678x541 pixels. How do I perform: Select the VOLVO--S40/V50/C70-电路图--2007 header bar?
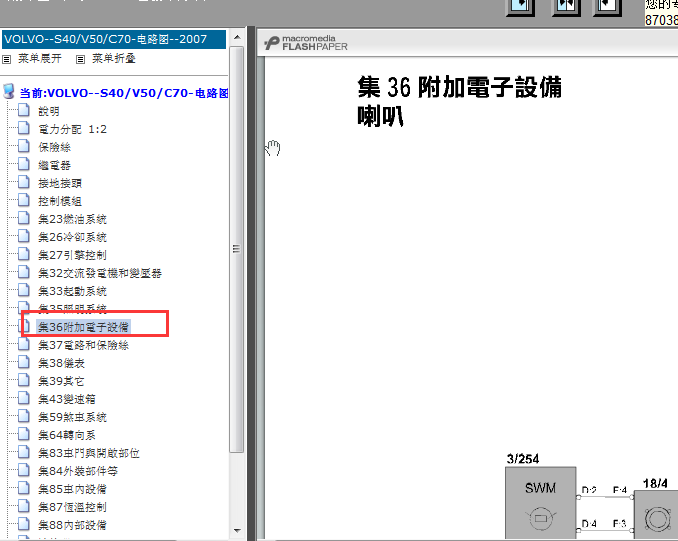coord(114,39)
